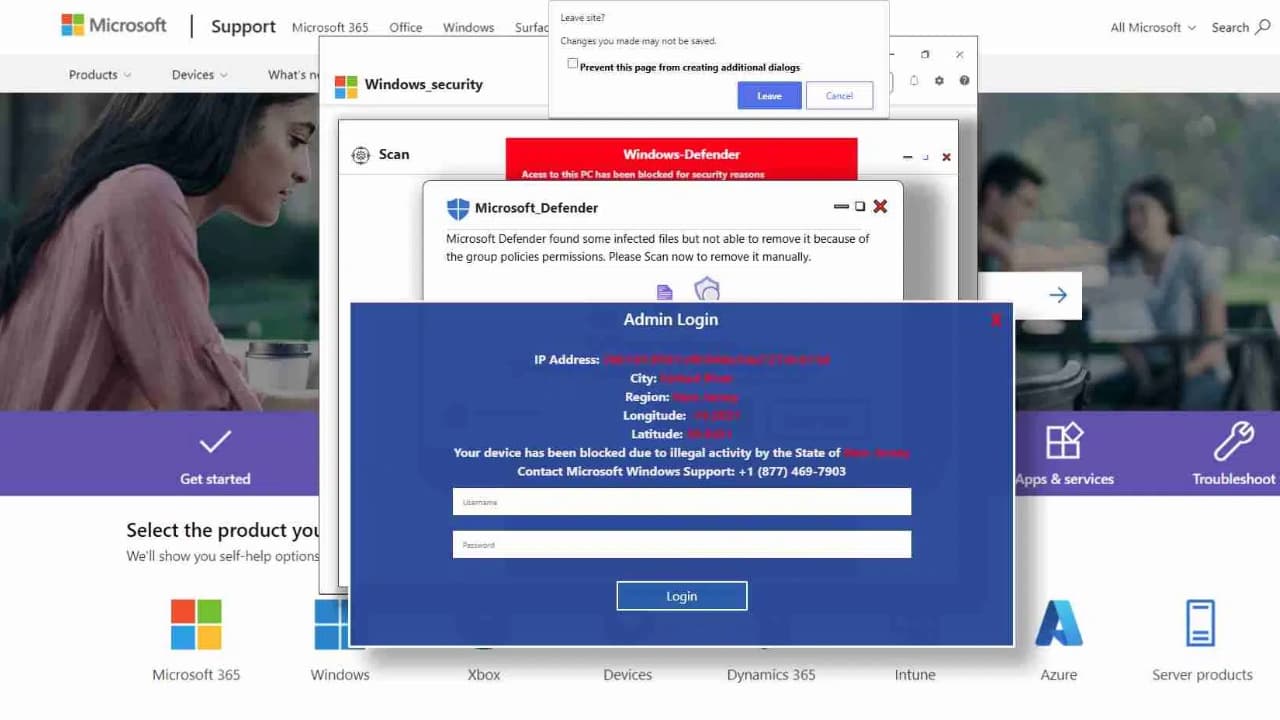Click the Leave button in the dialog
The width and height of the screenshot is (1280, 720).
coord(769,96)
